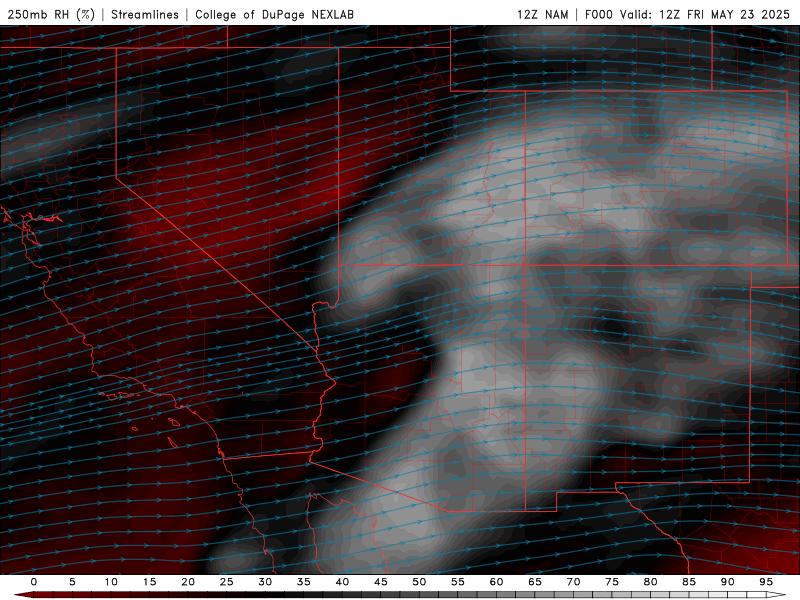The image size is (800, 600).
Task: Click the colorbar label "85"
Action: [689, 582]
